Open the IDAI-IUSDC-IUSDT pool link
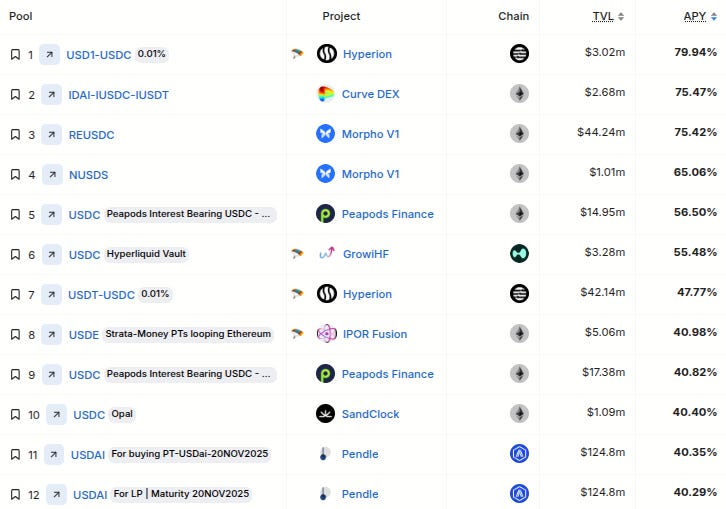Viewport: 726px width, 509px height. click(119, 95)
